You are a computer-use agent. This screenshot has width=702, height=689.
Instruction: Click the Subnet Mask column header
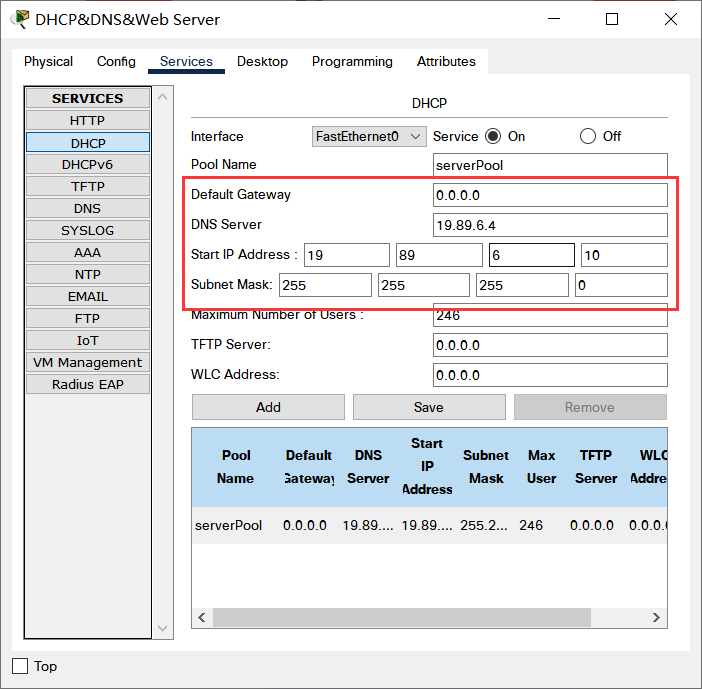coord(486,467)
